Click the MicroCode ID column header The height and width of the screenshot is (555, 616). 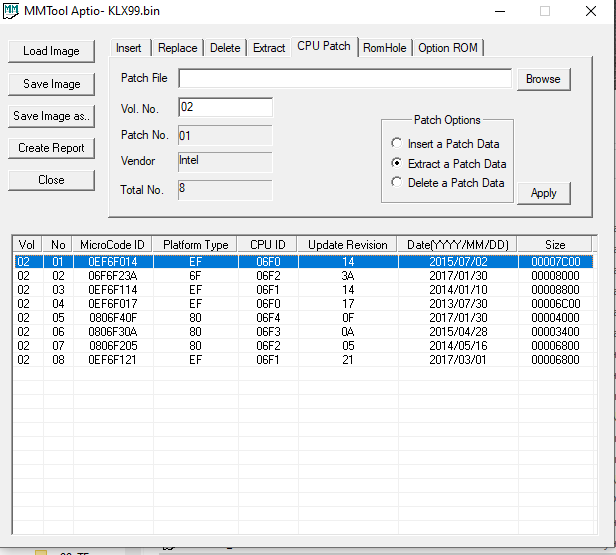click(x=112, y=245)
